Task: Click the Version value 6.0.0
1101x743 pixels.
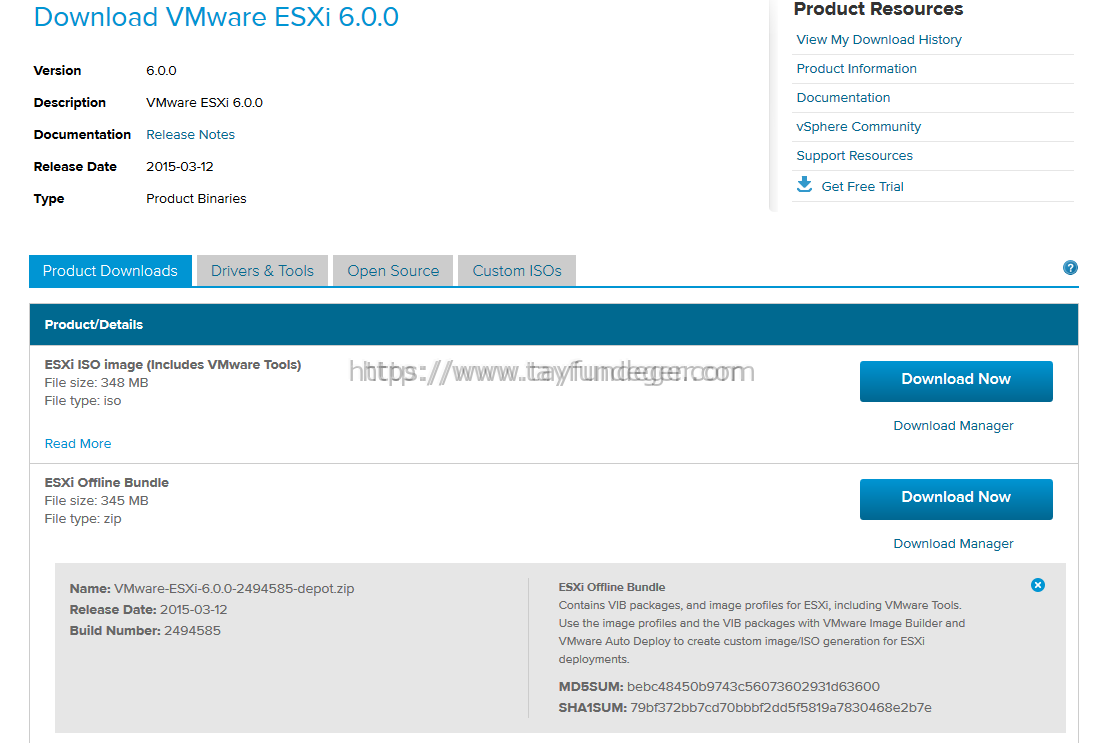Action: pos(161,70)
